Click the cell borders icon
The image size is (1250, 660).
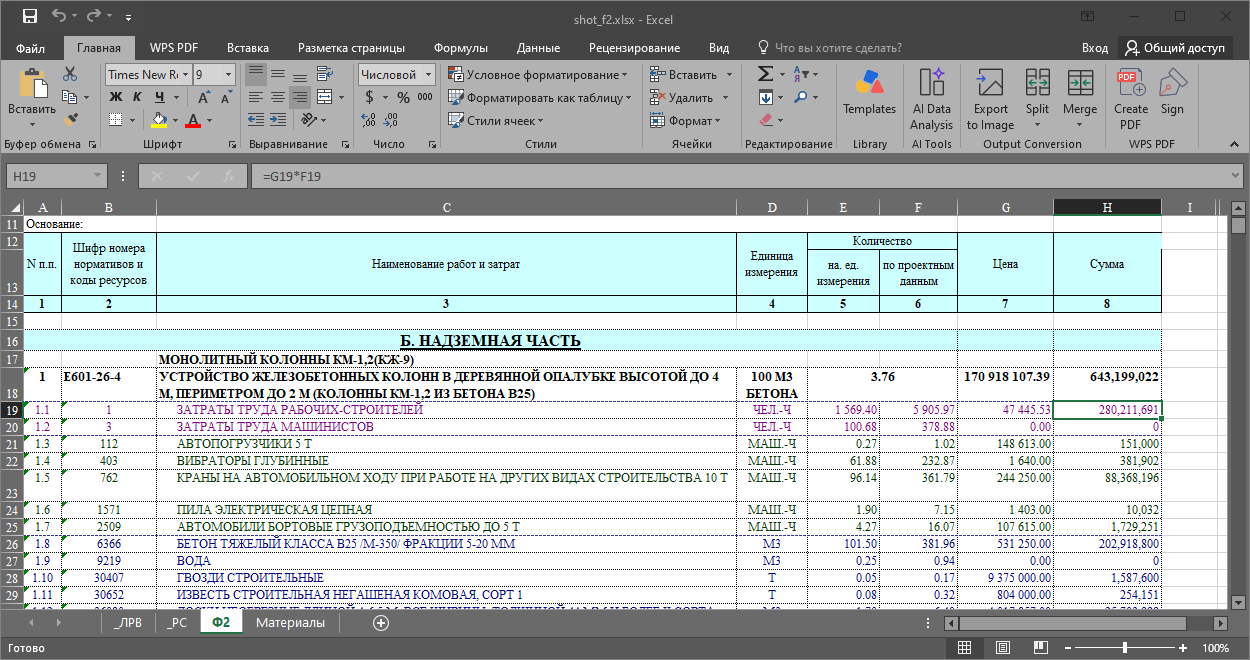tap(117, 120)
